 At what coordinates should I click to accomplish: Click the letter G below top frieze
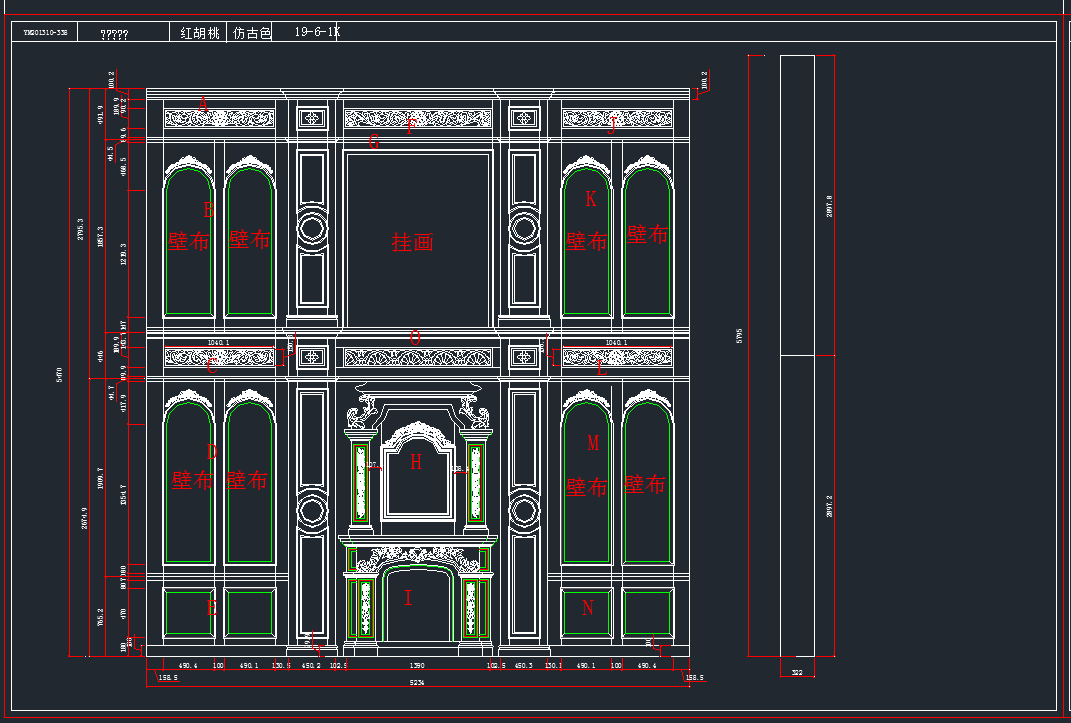(x=374, y=142)
